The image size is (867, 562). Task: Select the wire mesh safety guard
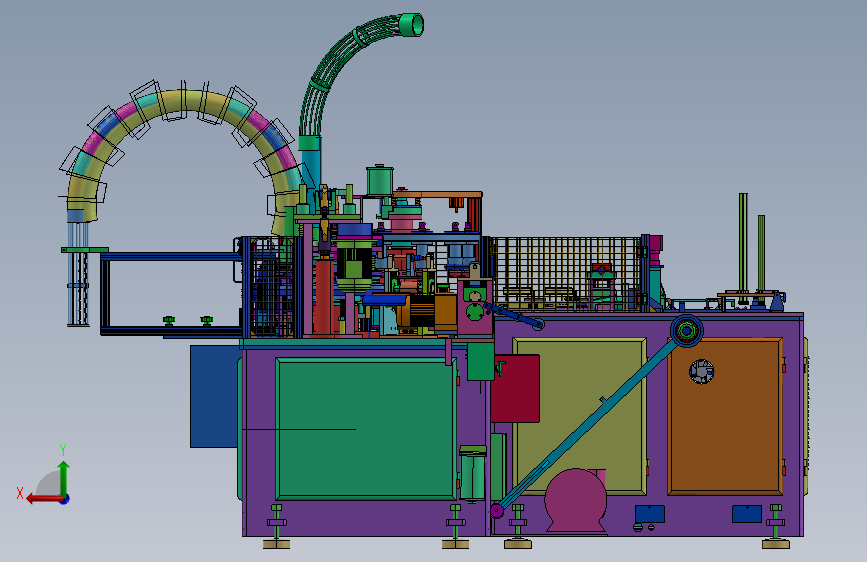[x=566, y=273]
